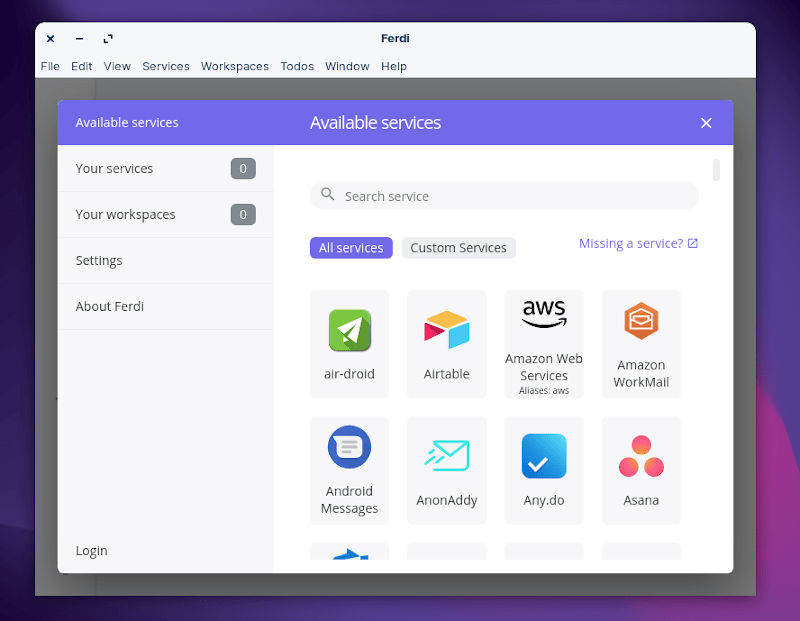Switch to the Custom Services tab

pyautogui.click(x=458, y=247)
